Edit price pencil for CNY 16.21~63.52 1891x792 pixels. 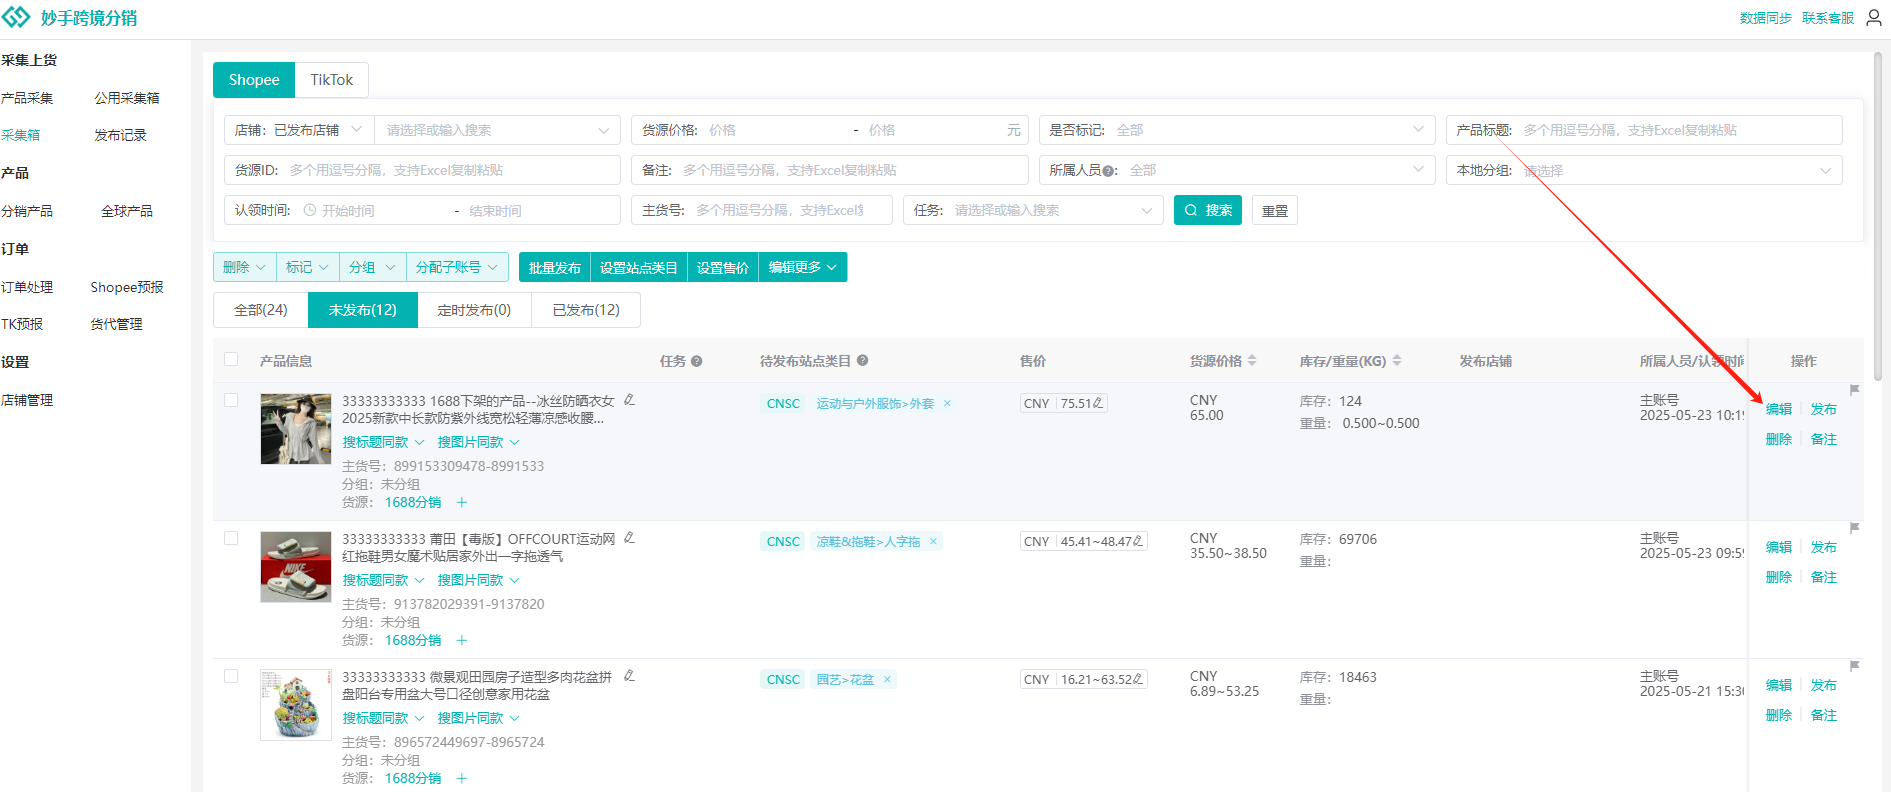pos(1137,679)
